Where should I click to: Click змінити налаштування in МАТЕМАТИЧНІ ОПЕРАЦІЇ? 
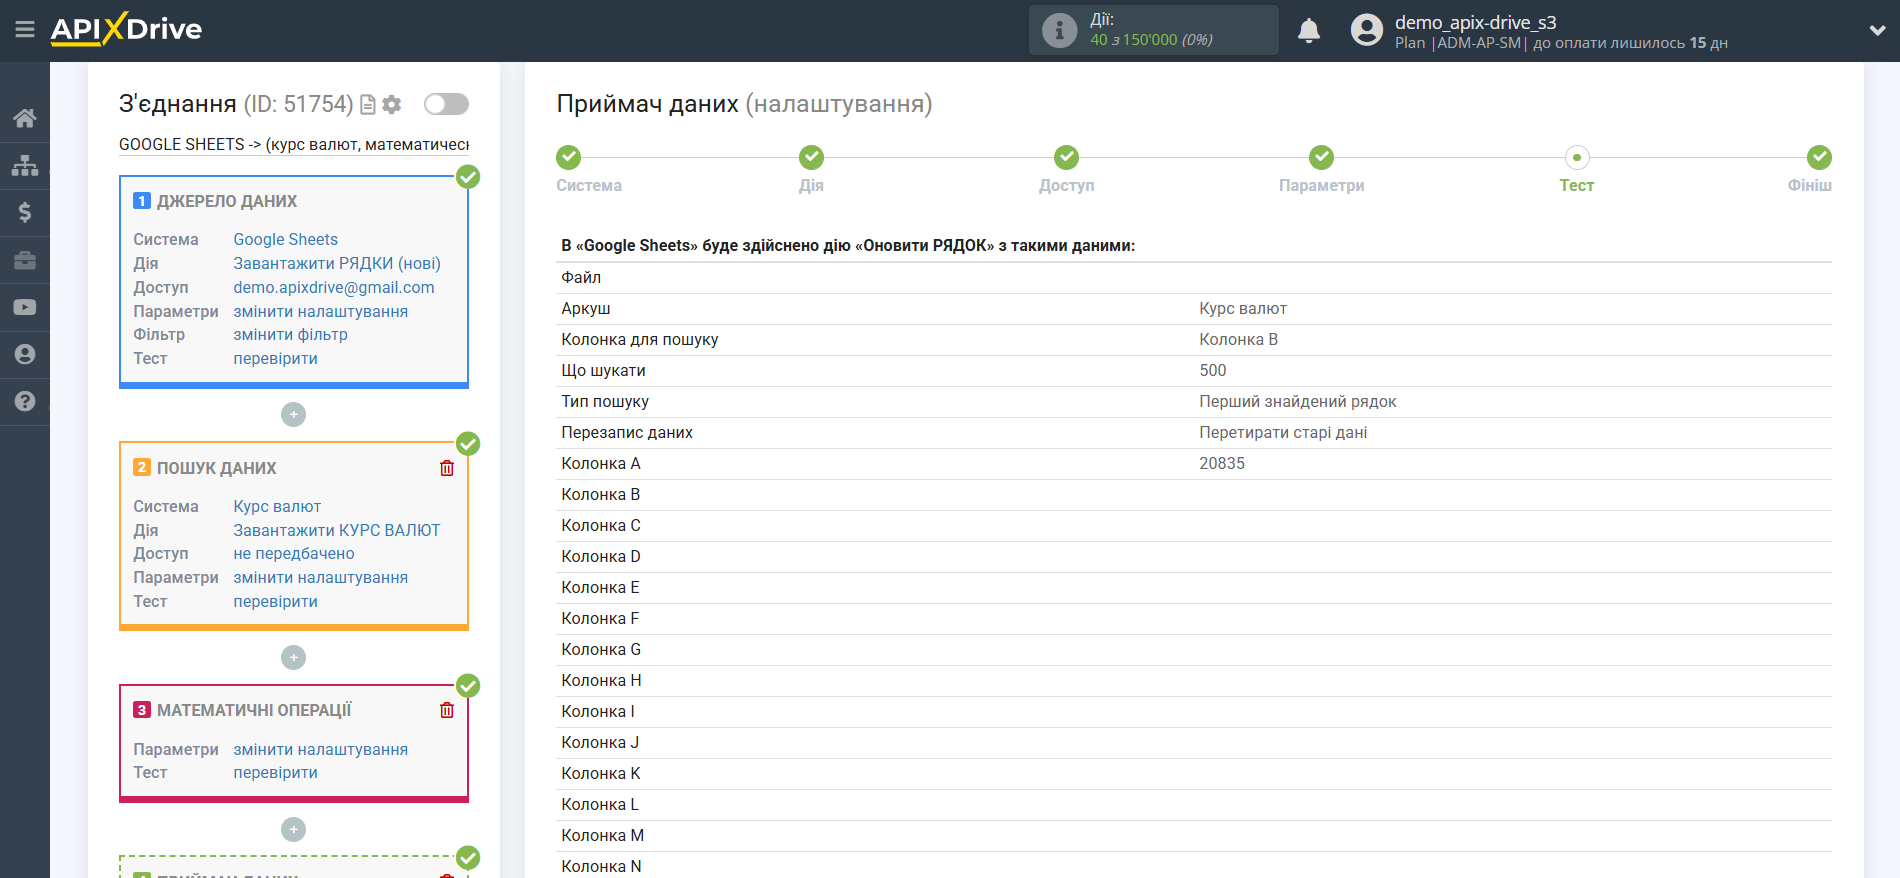coord(320,749)
